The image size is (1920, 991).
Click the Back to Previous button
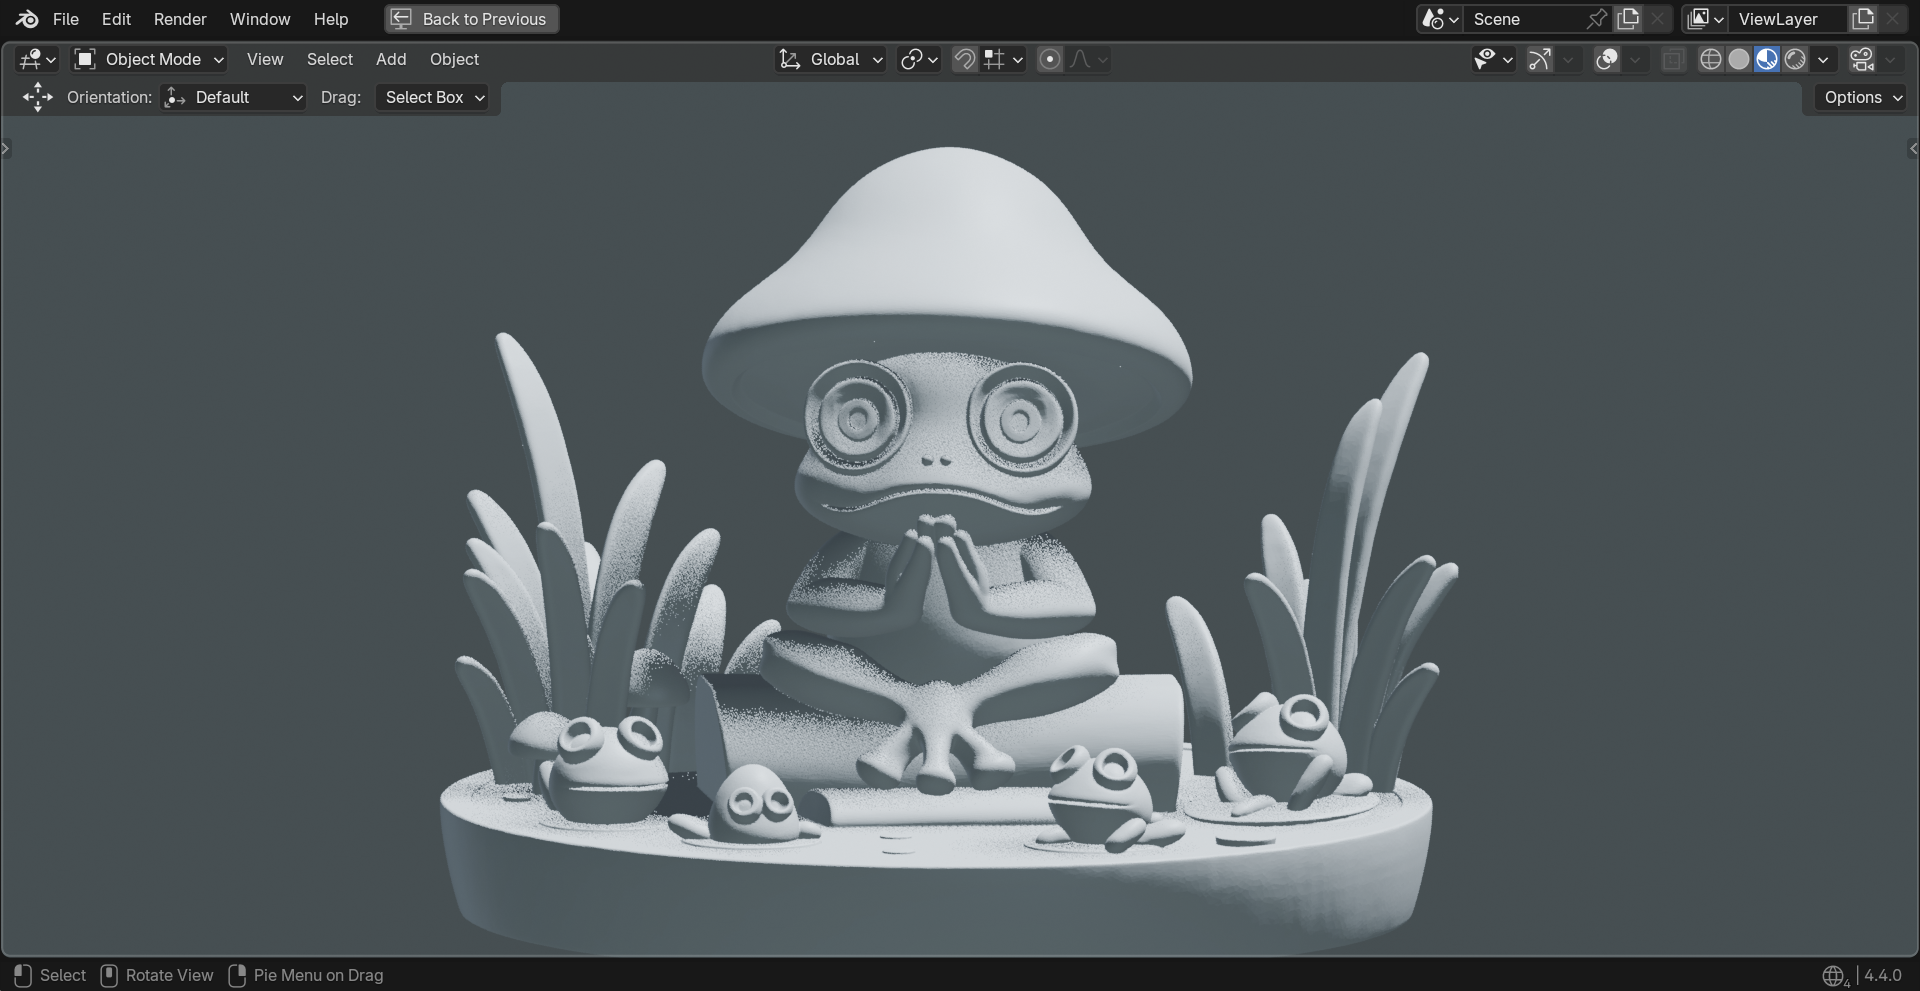coord(471,19)
